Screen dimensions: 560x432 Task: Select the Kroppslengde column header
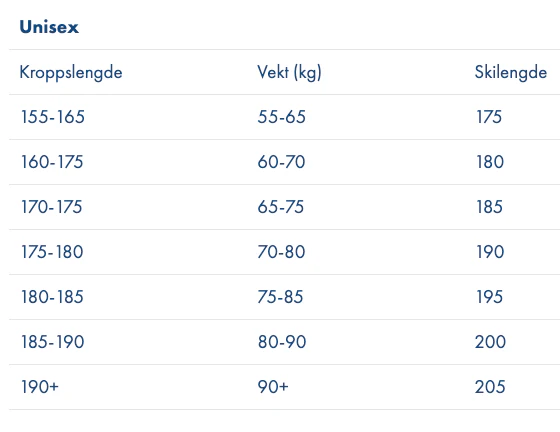pos(71,72)
